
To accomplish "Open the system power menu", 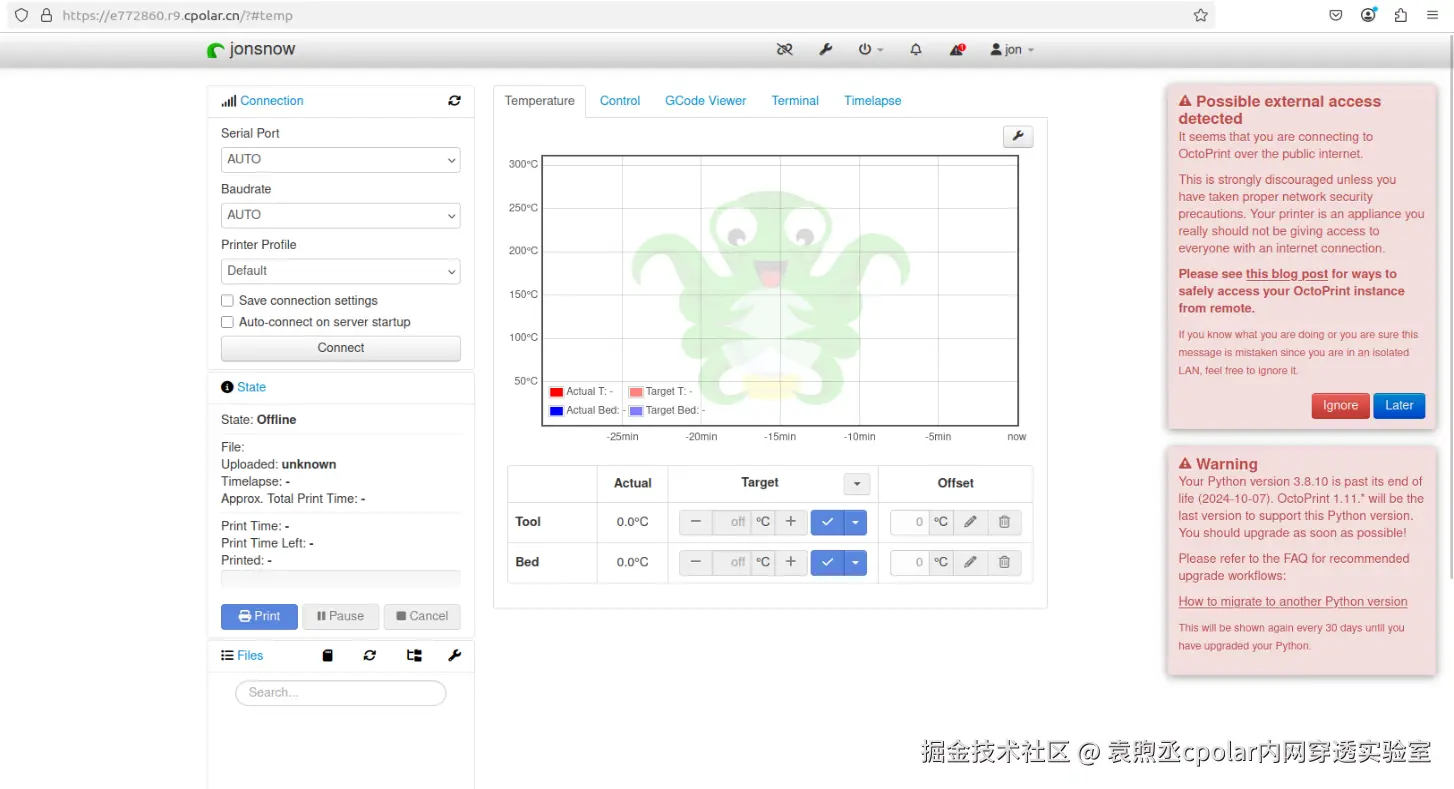I will pos(871,49).
